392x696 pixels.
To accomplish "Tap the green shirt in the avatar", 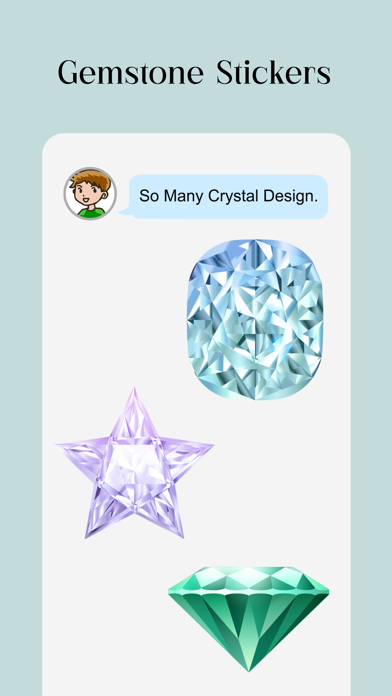I will point(91,212).
